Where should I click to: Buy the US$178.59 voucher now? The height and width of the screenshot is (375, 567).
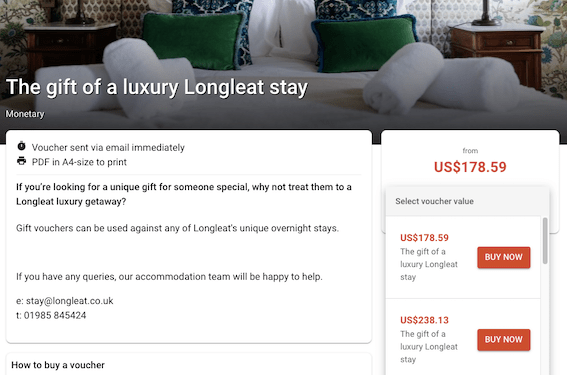coord(503,257)
